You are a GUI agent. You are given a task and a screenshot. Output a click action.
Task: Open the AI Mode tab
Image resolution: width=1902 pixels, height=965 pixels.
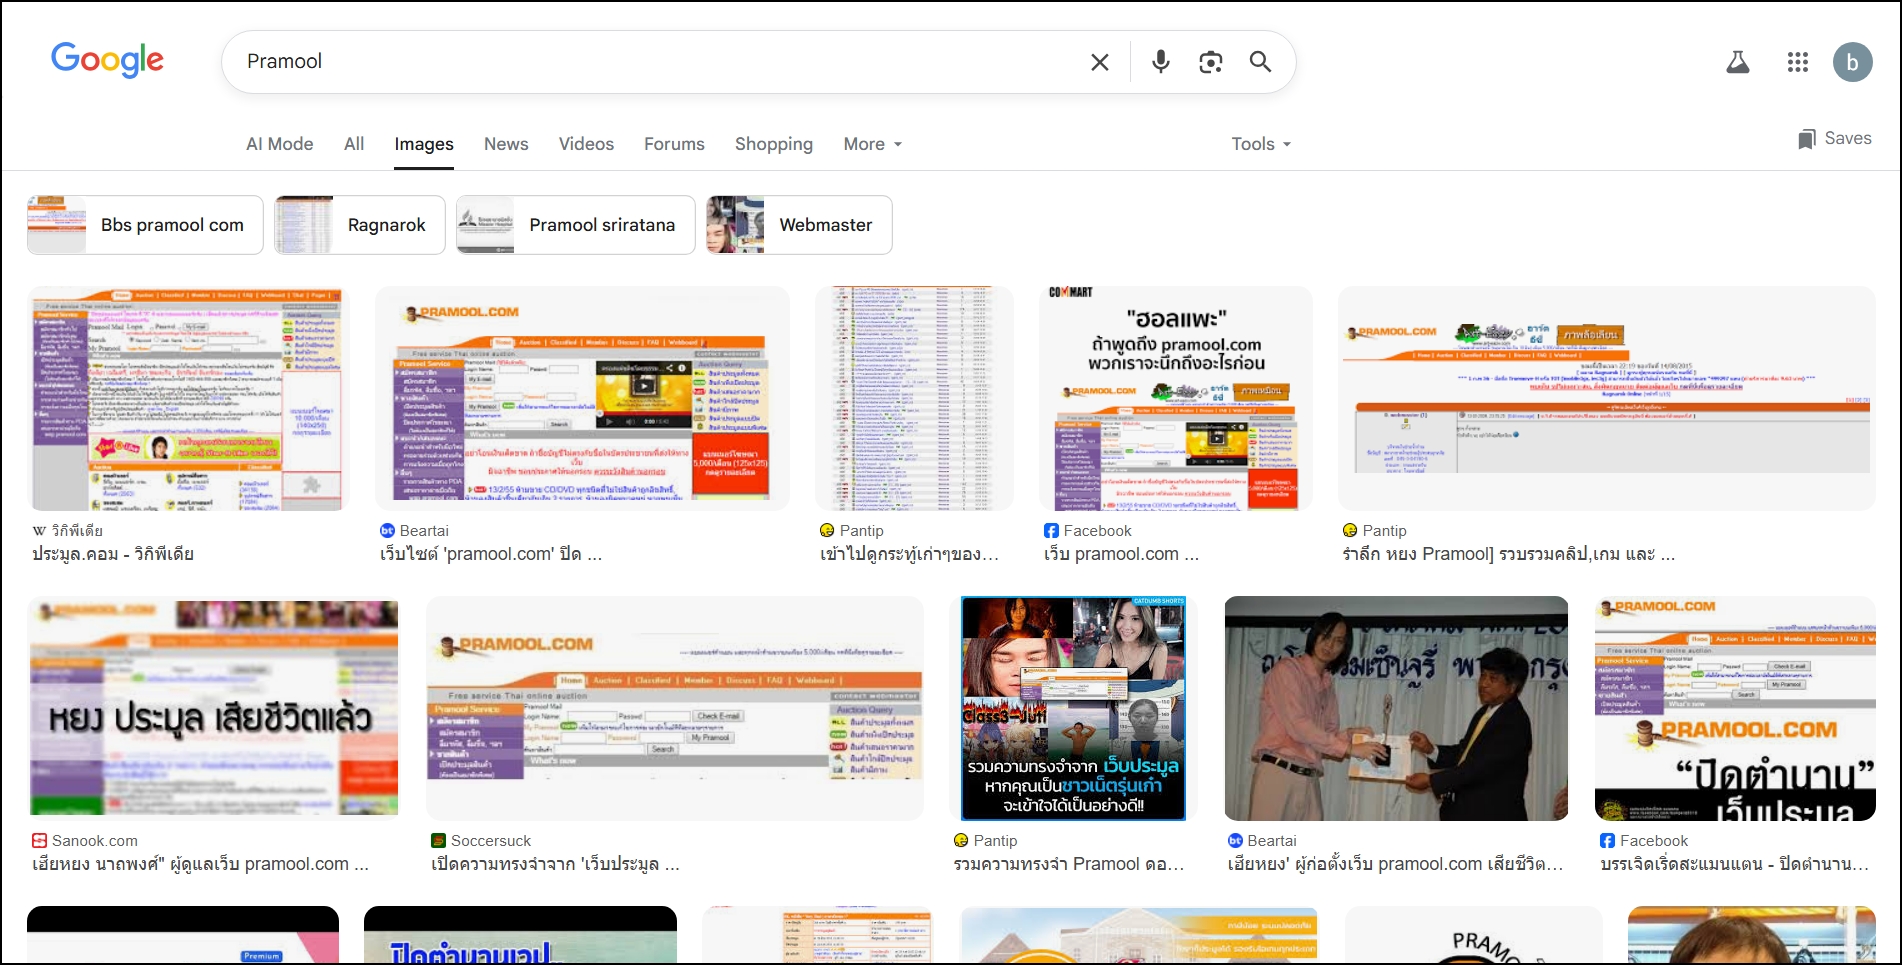point(279,144)
